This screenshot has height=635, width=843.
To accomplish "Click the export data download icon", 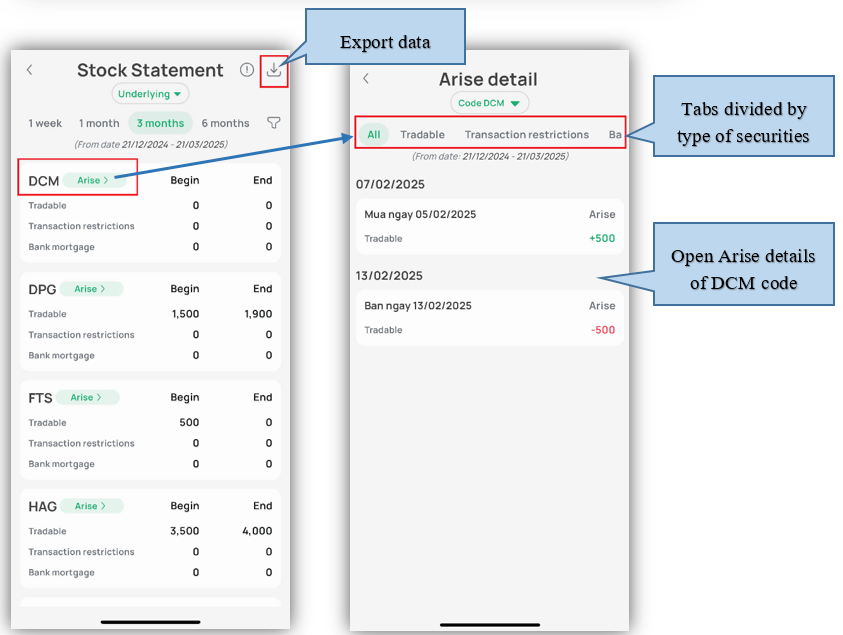I will pos(273,70).
